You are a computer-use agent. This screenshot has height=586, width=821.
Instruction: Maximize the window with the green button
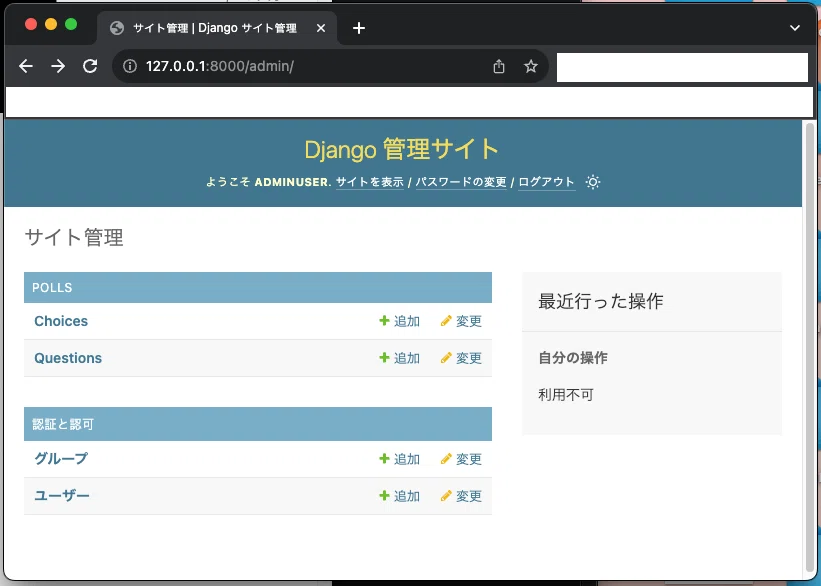pyautogui.click(x=71, y=24)
